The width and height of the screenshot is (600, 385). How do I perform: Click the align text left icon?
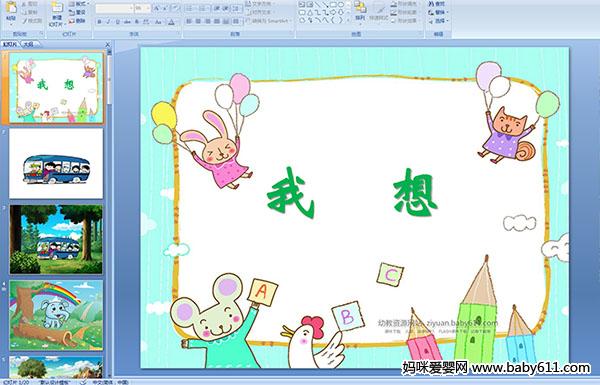pyautogui.click(x=189, y=22)
